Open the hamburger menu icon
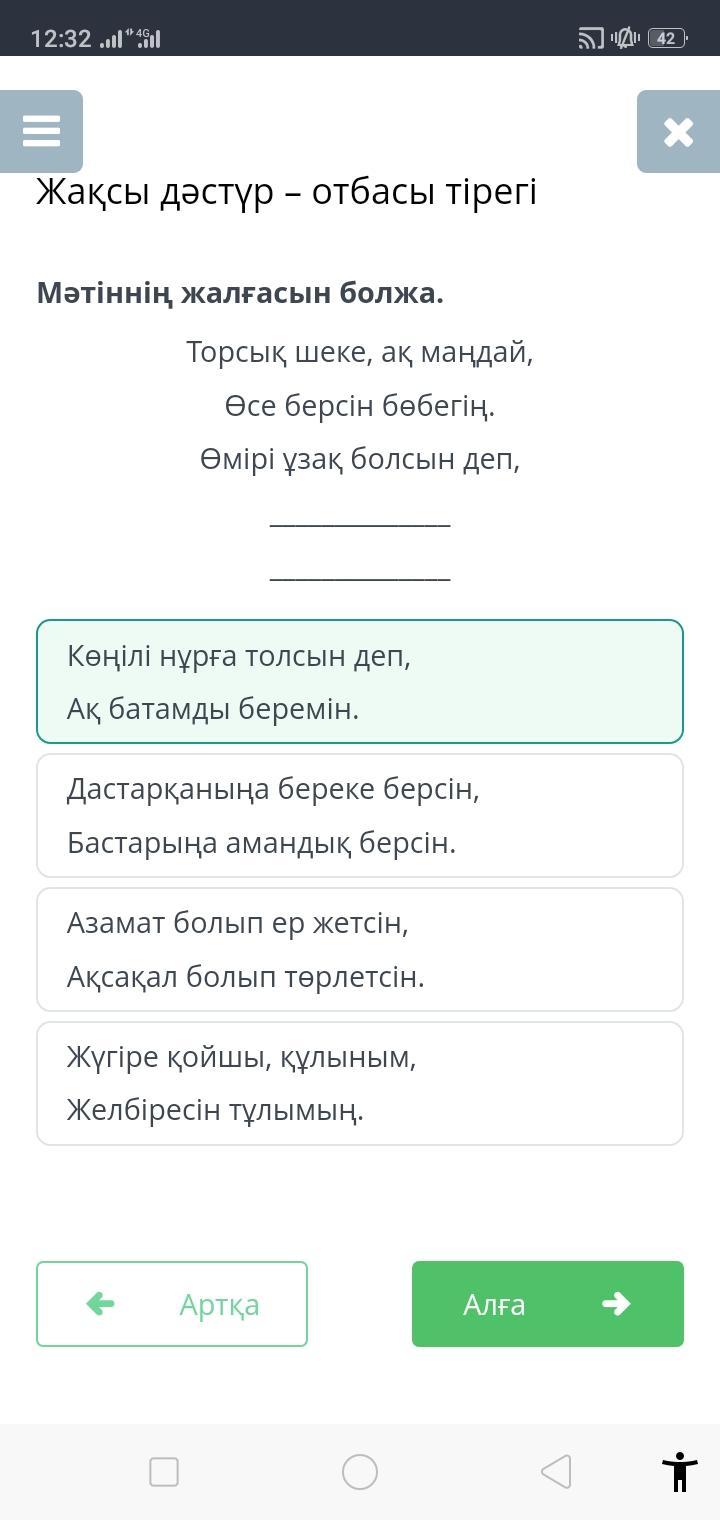 [x=41, y=131]
